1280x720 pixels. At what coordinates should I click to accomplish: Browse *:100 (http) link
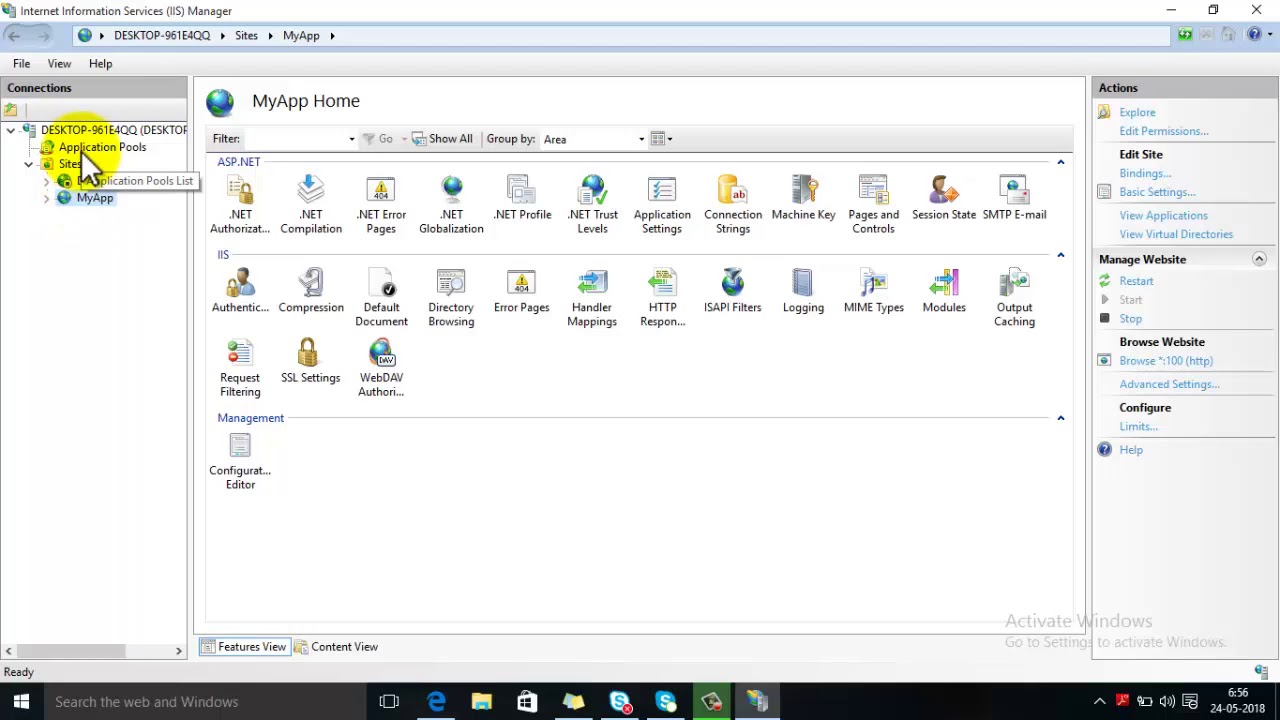pyautogui.click(x=1166, y=361)
